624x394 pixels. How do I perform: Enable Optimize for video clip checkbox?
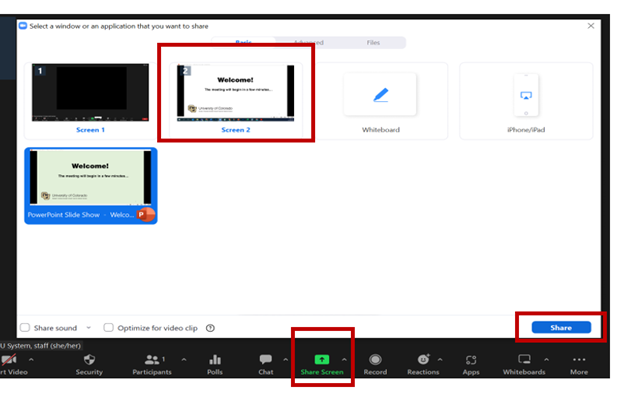(x=108, y=328)
